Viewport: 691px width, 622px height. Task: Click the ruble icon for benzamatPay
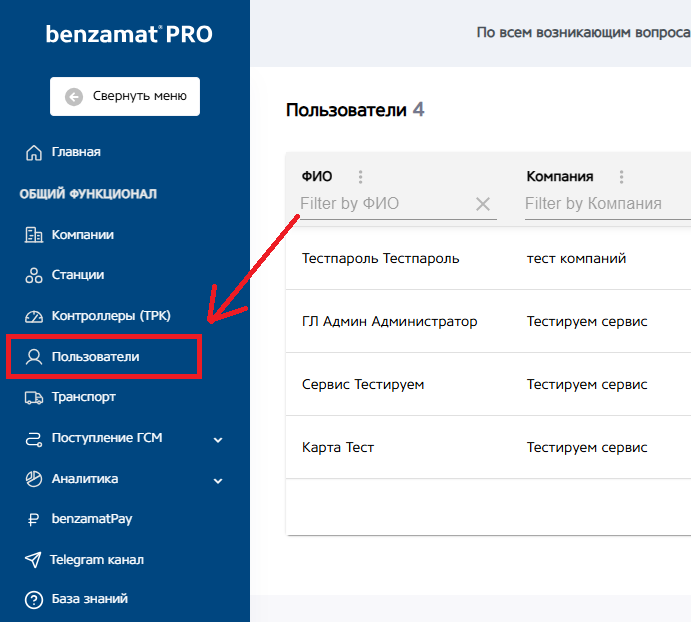click(x=33, y=519)
